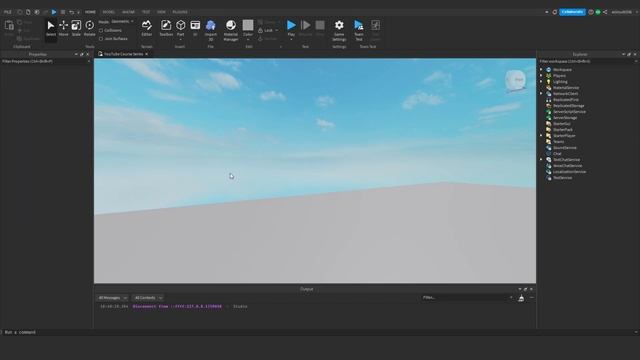Select the YouTube Course Series document tab

point(123,54)
